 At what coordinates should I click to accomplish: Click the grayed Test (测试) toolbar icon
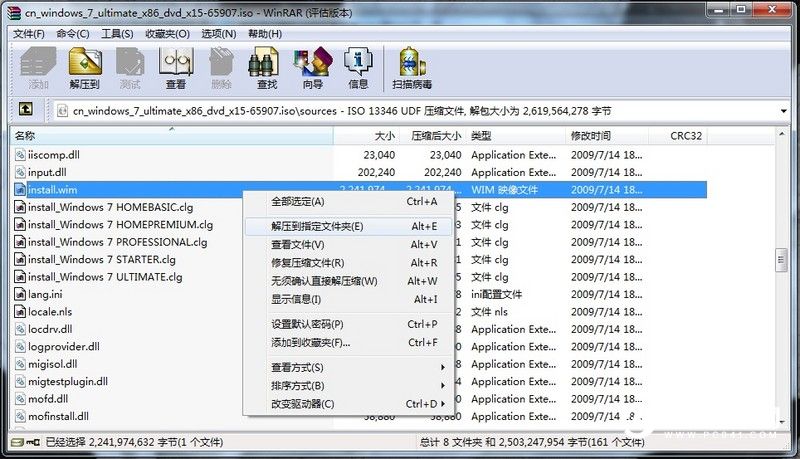click(130, 68)
